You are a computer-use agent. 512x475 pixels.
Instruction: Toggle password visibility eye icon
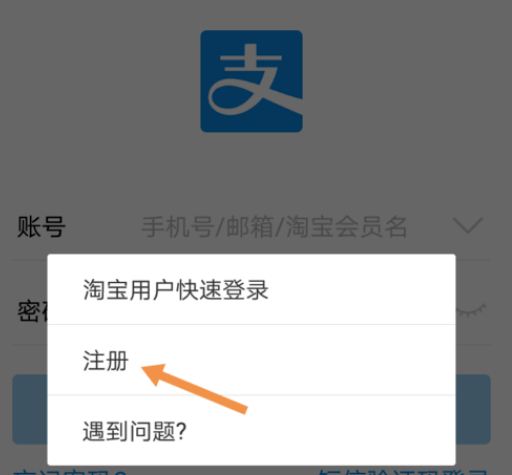(471, 310)
